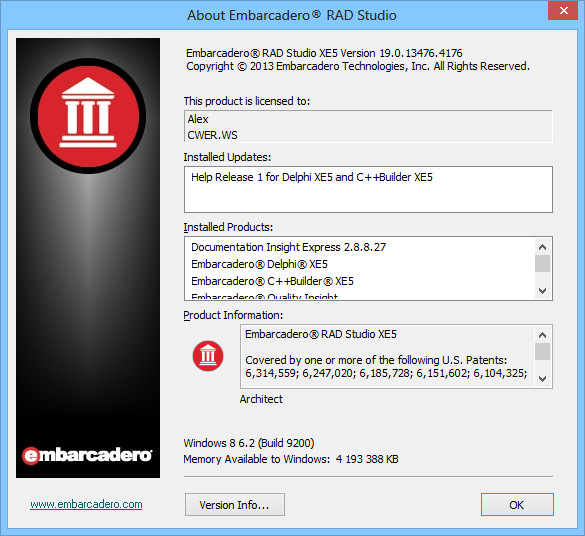Click the Product Information scrollbar thumb
This screenshot has width=585, height=536.
click(x=542, y=352)
